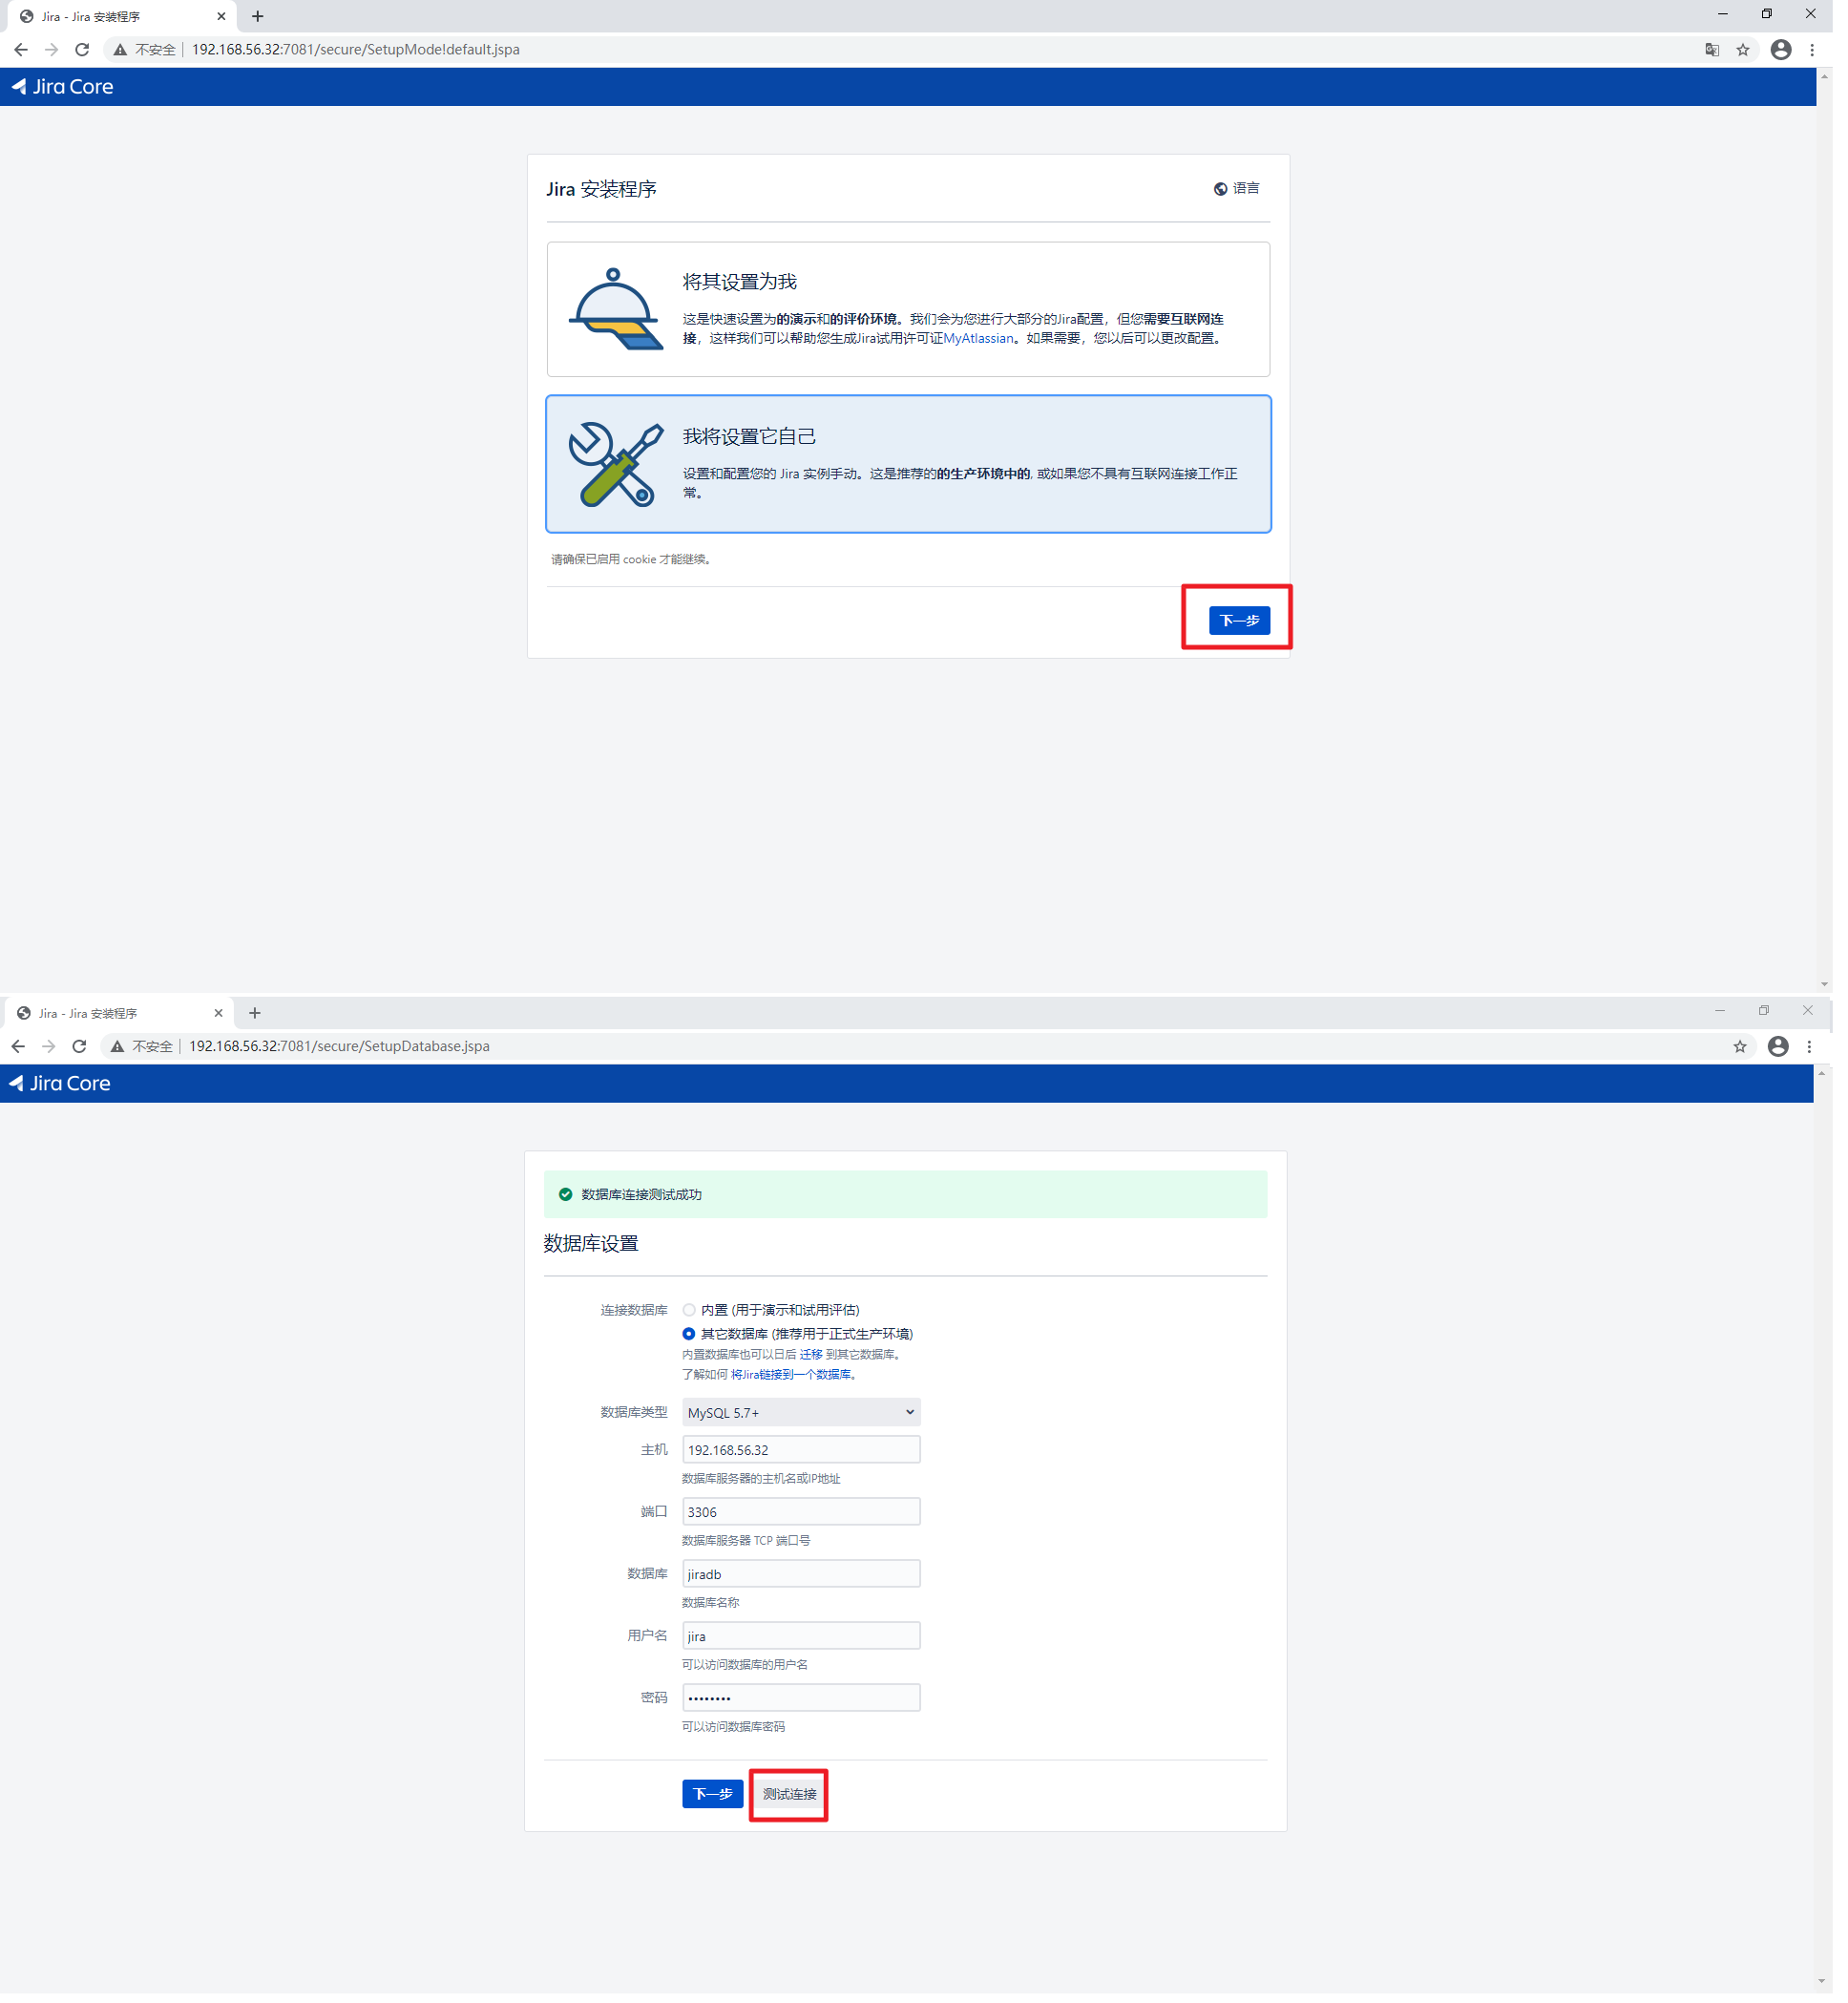Click Jira Core logo in top window
The image size is (1848, 2003).
[x=63, y=87]
